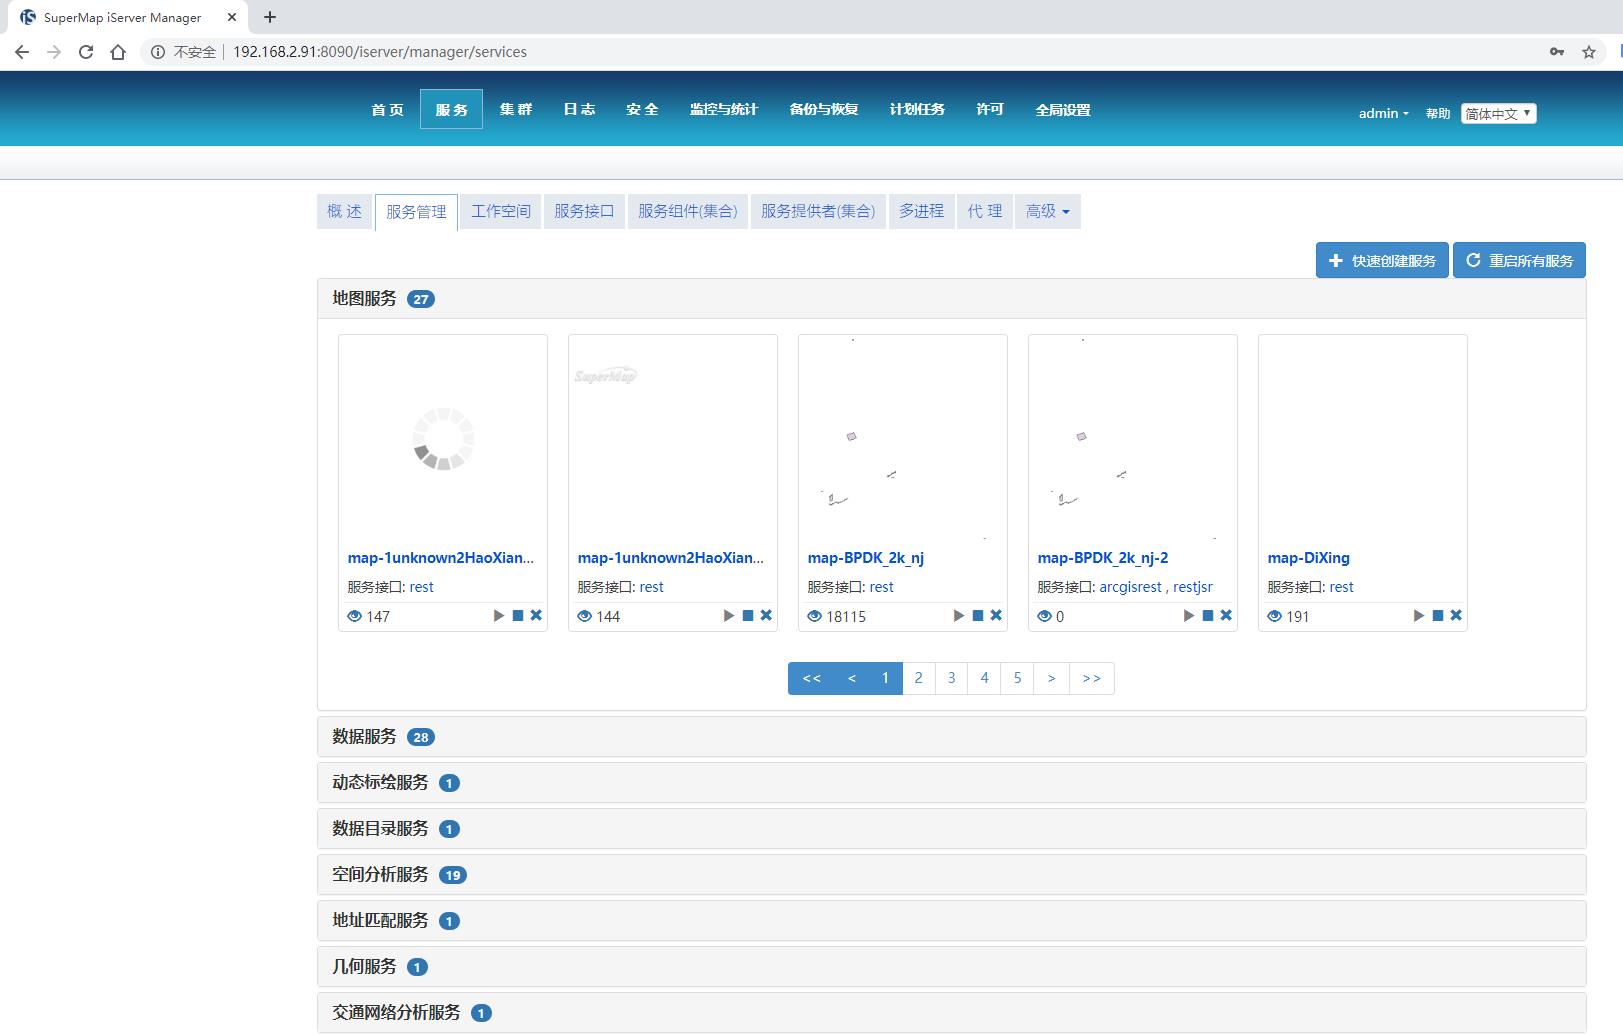This screenshot has width=1623, height=1036.
Task: Delete the map-BPDK_2k_nj service with 18115 views
Action: click(996, 616)
